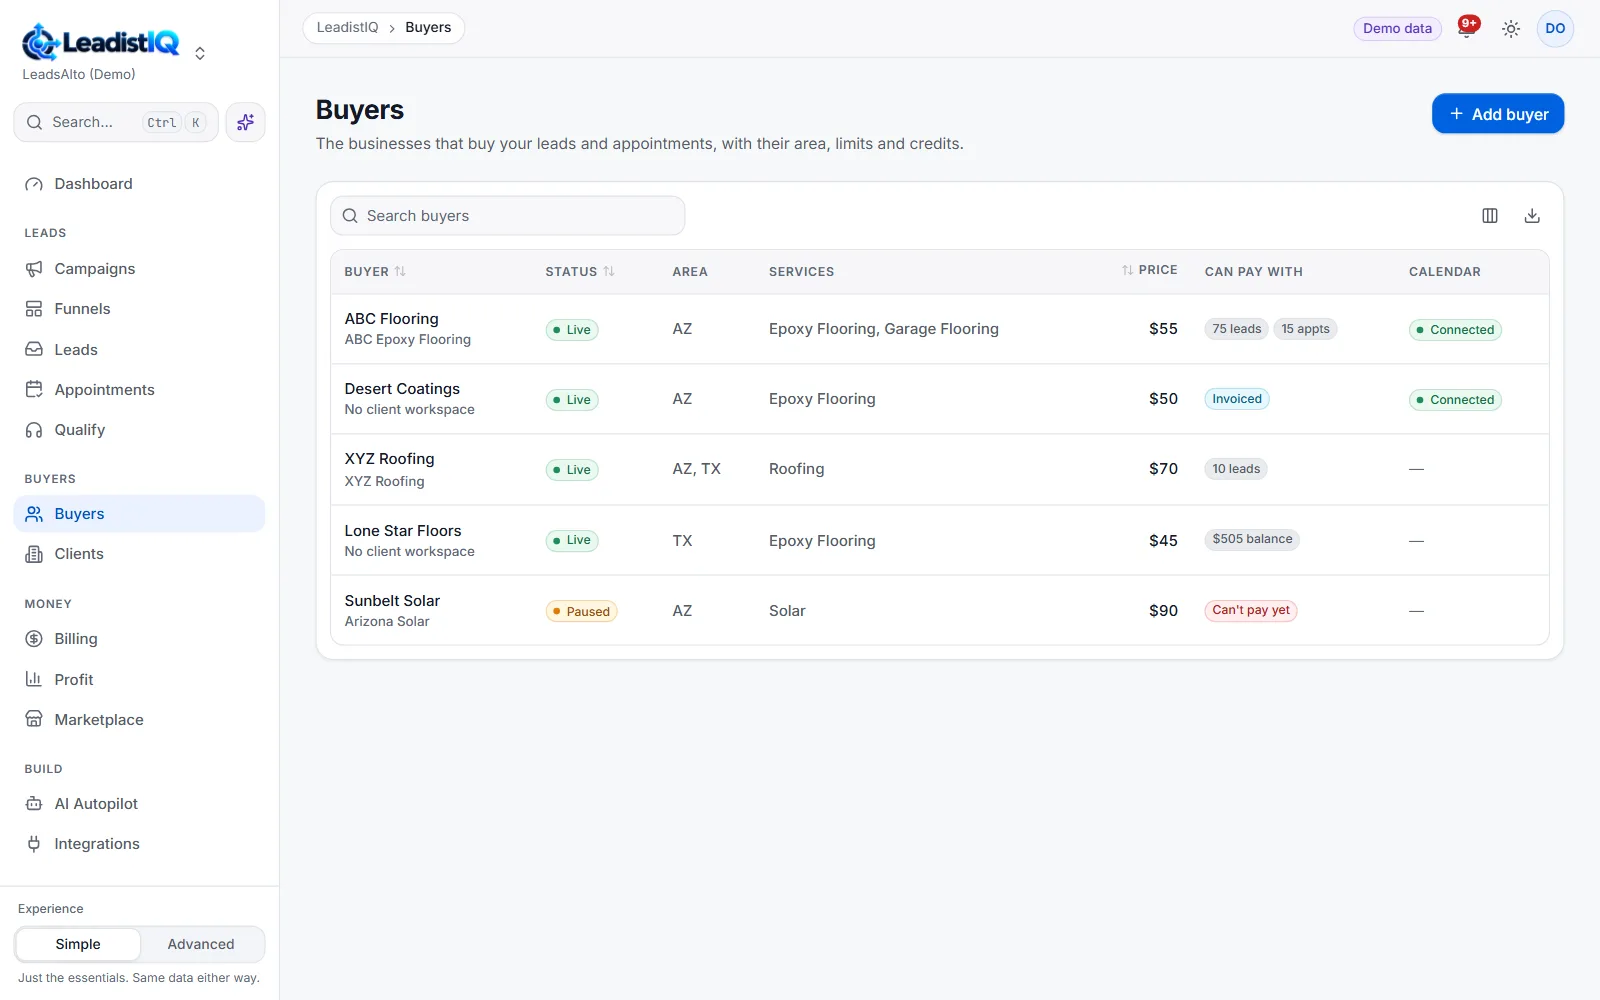Click the 75 leads badge
Image resolution: width=1600 pixels, height=1000 pixels.
tap(1237, 329)
